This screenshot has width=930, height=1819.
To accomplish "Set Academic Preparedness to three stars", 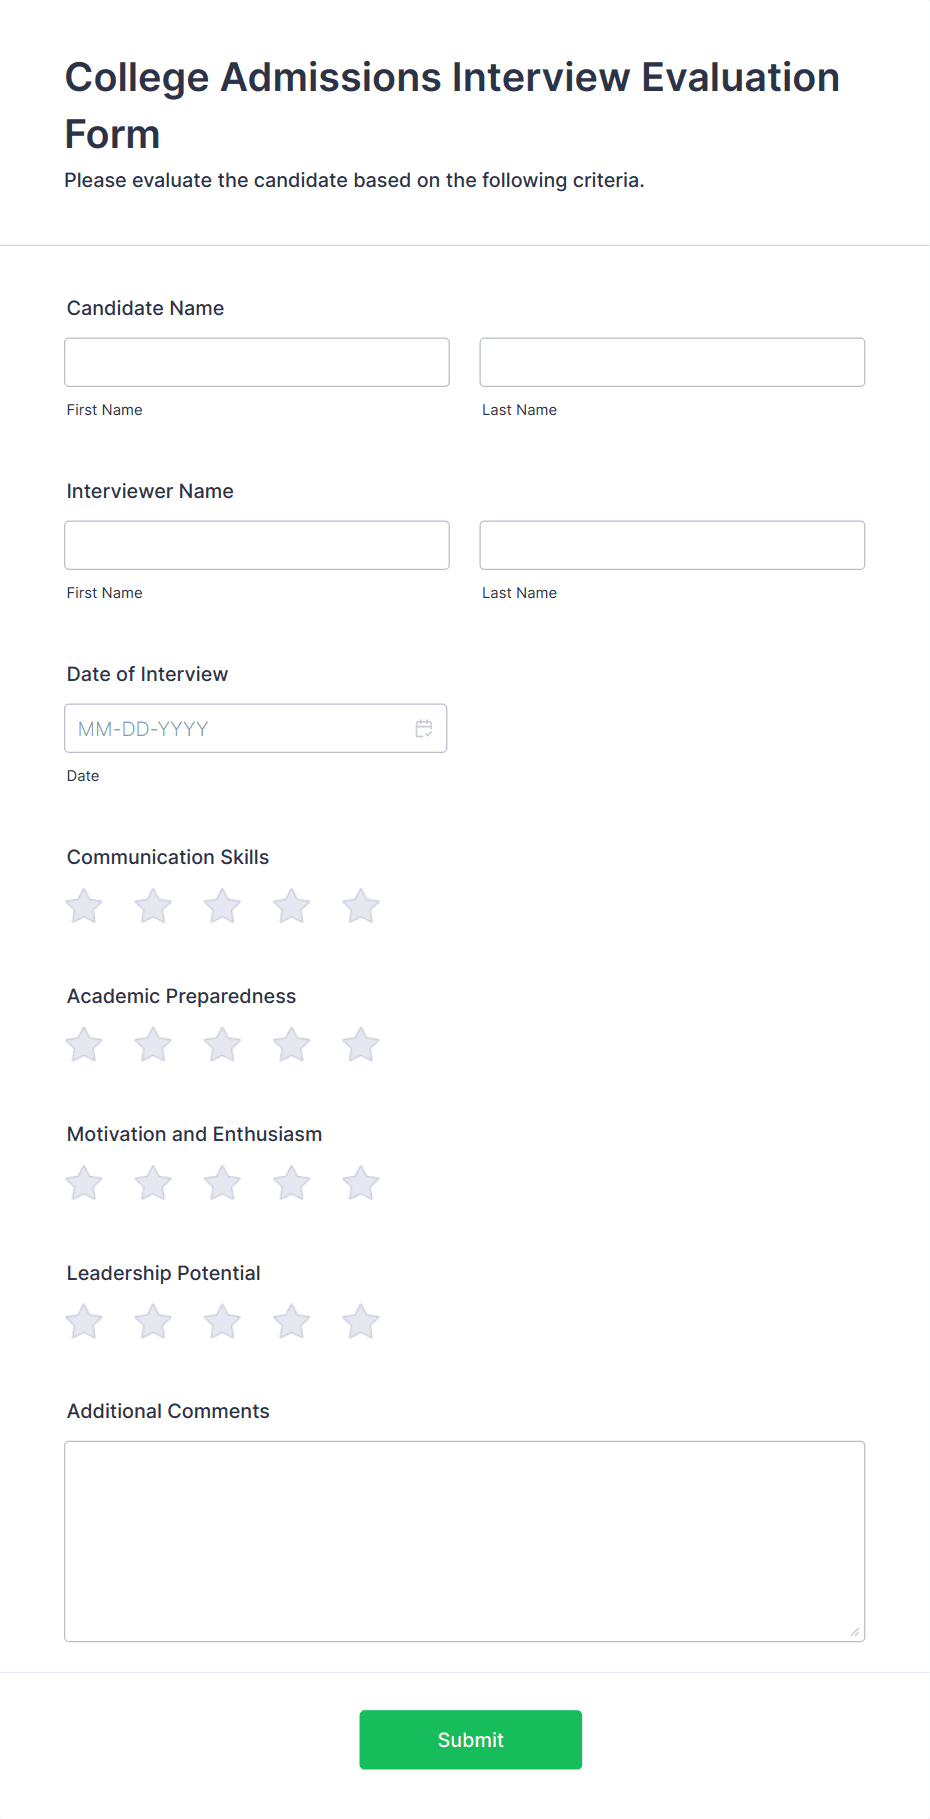I will click(222, 1045).
